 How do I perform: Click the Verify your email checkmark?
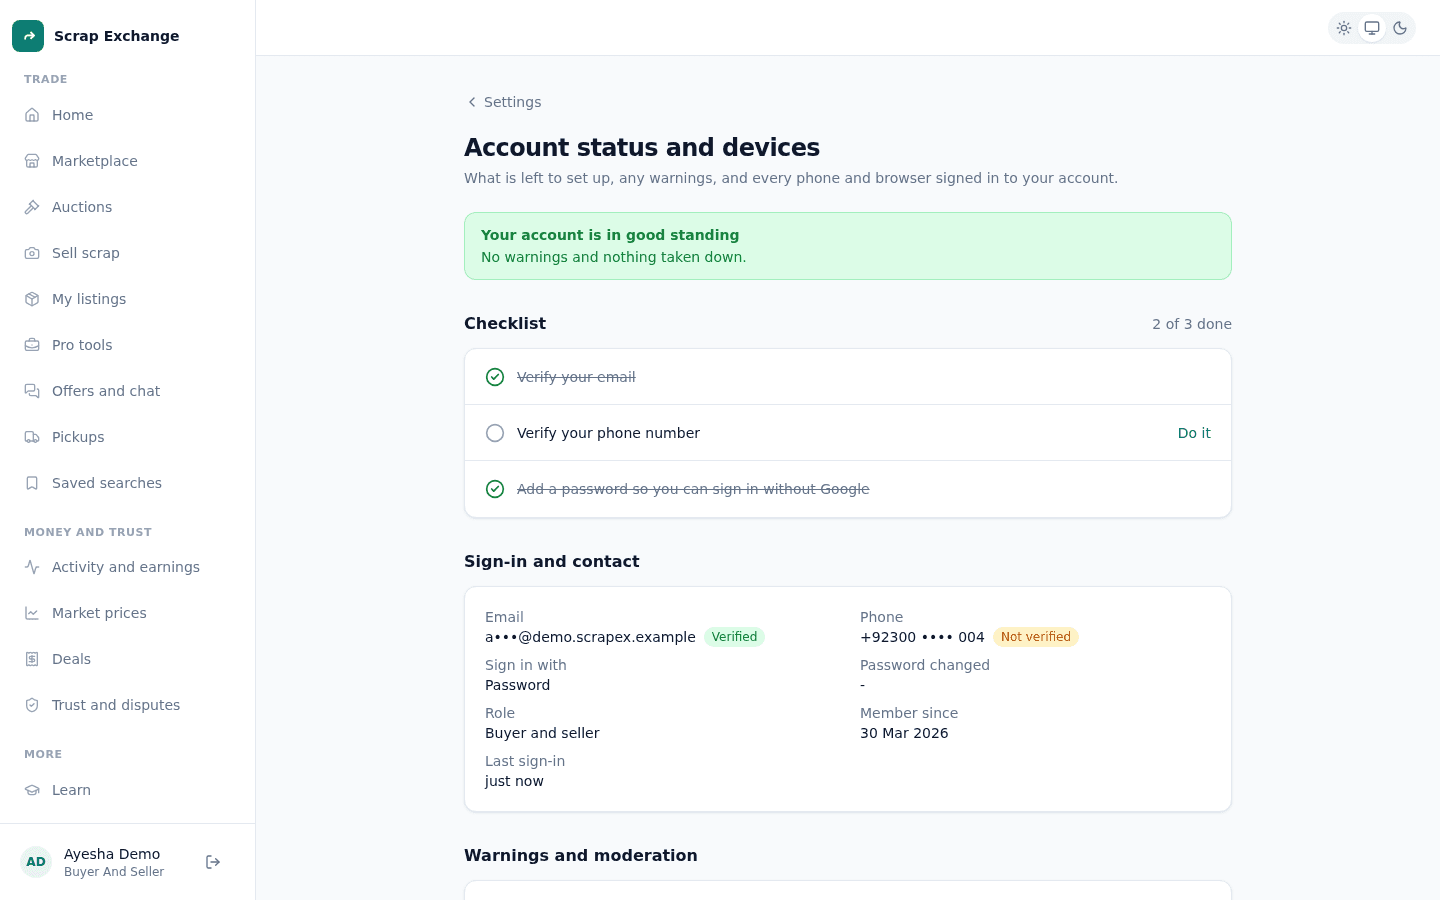(x=495, y=377)
